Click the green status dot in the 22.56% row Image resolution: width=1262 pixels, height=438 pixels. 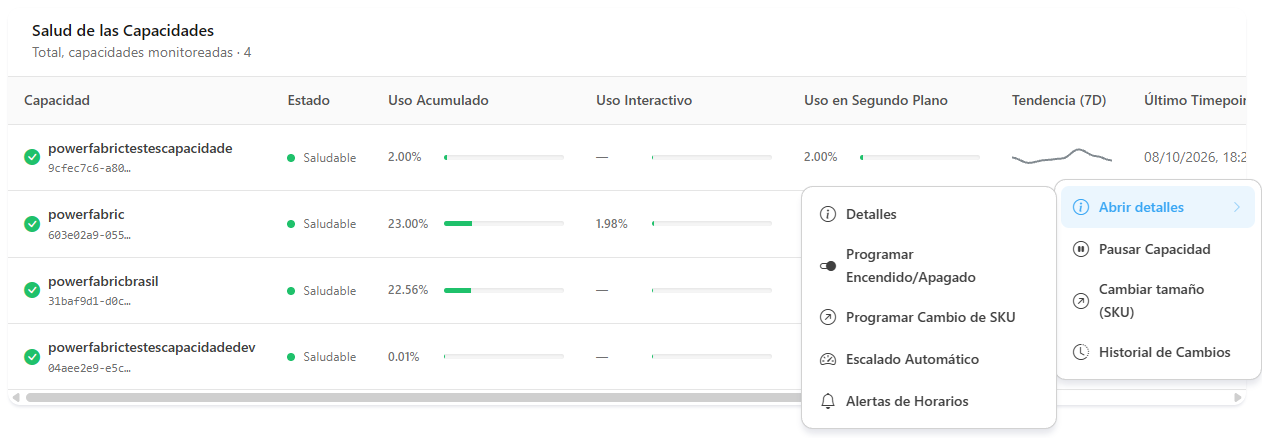(291, 291)
